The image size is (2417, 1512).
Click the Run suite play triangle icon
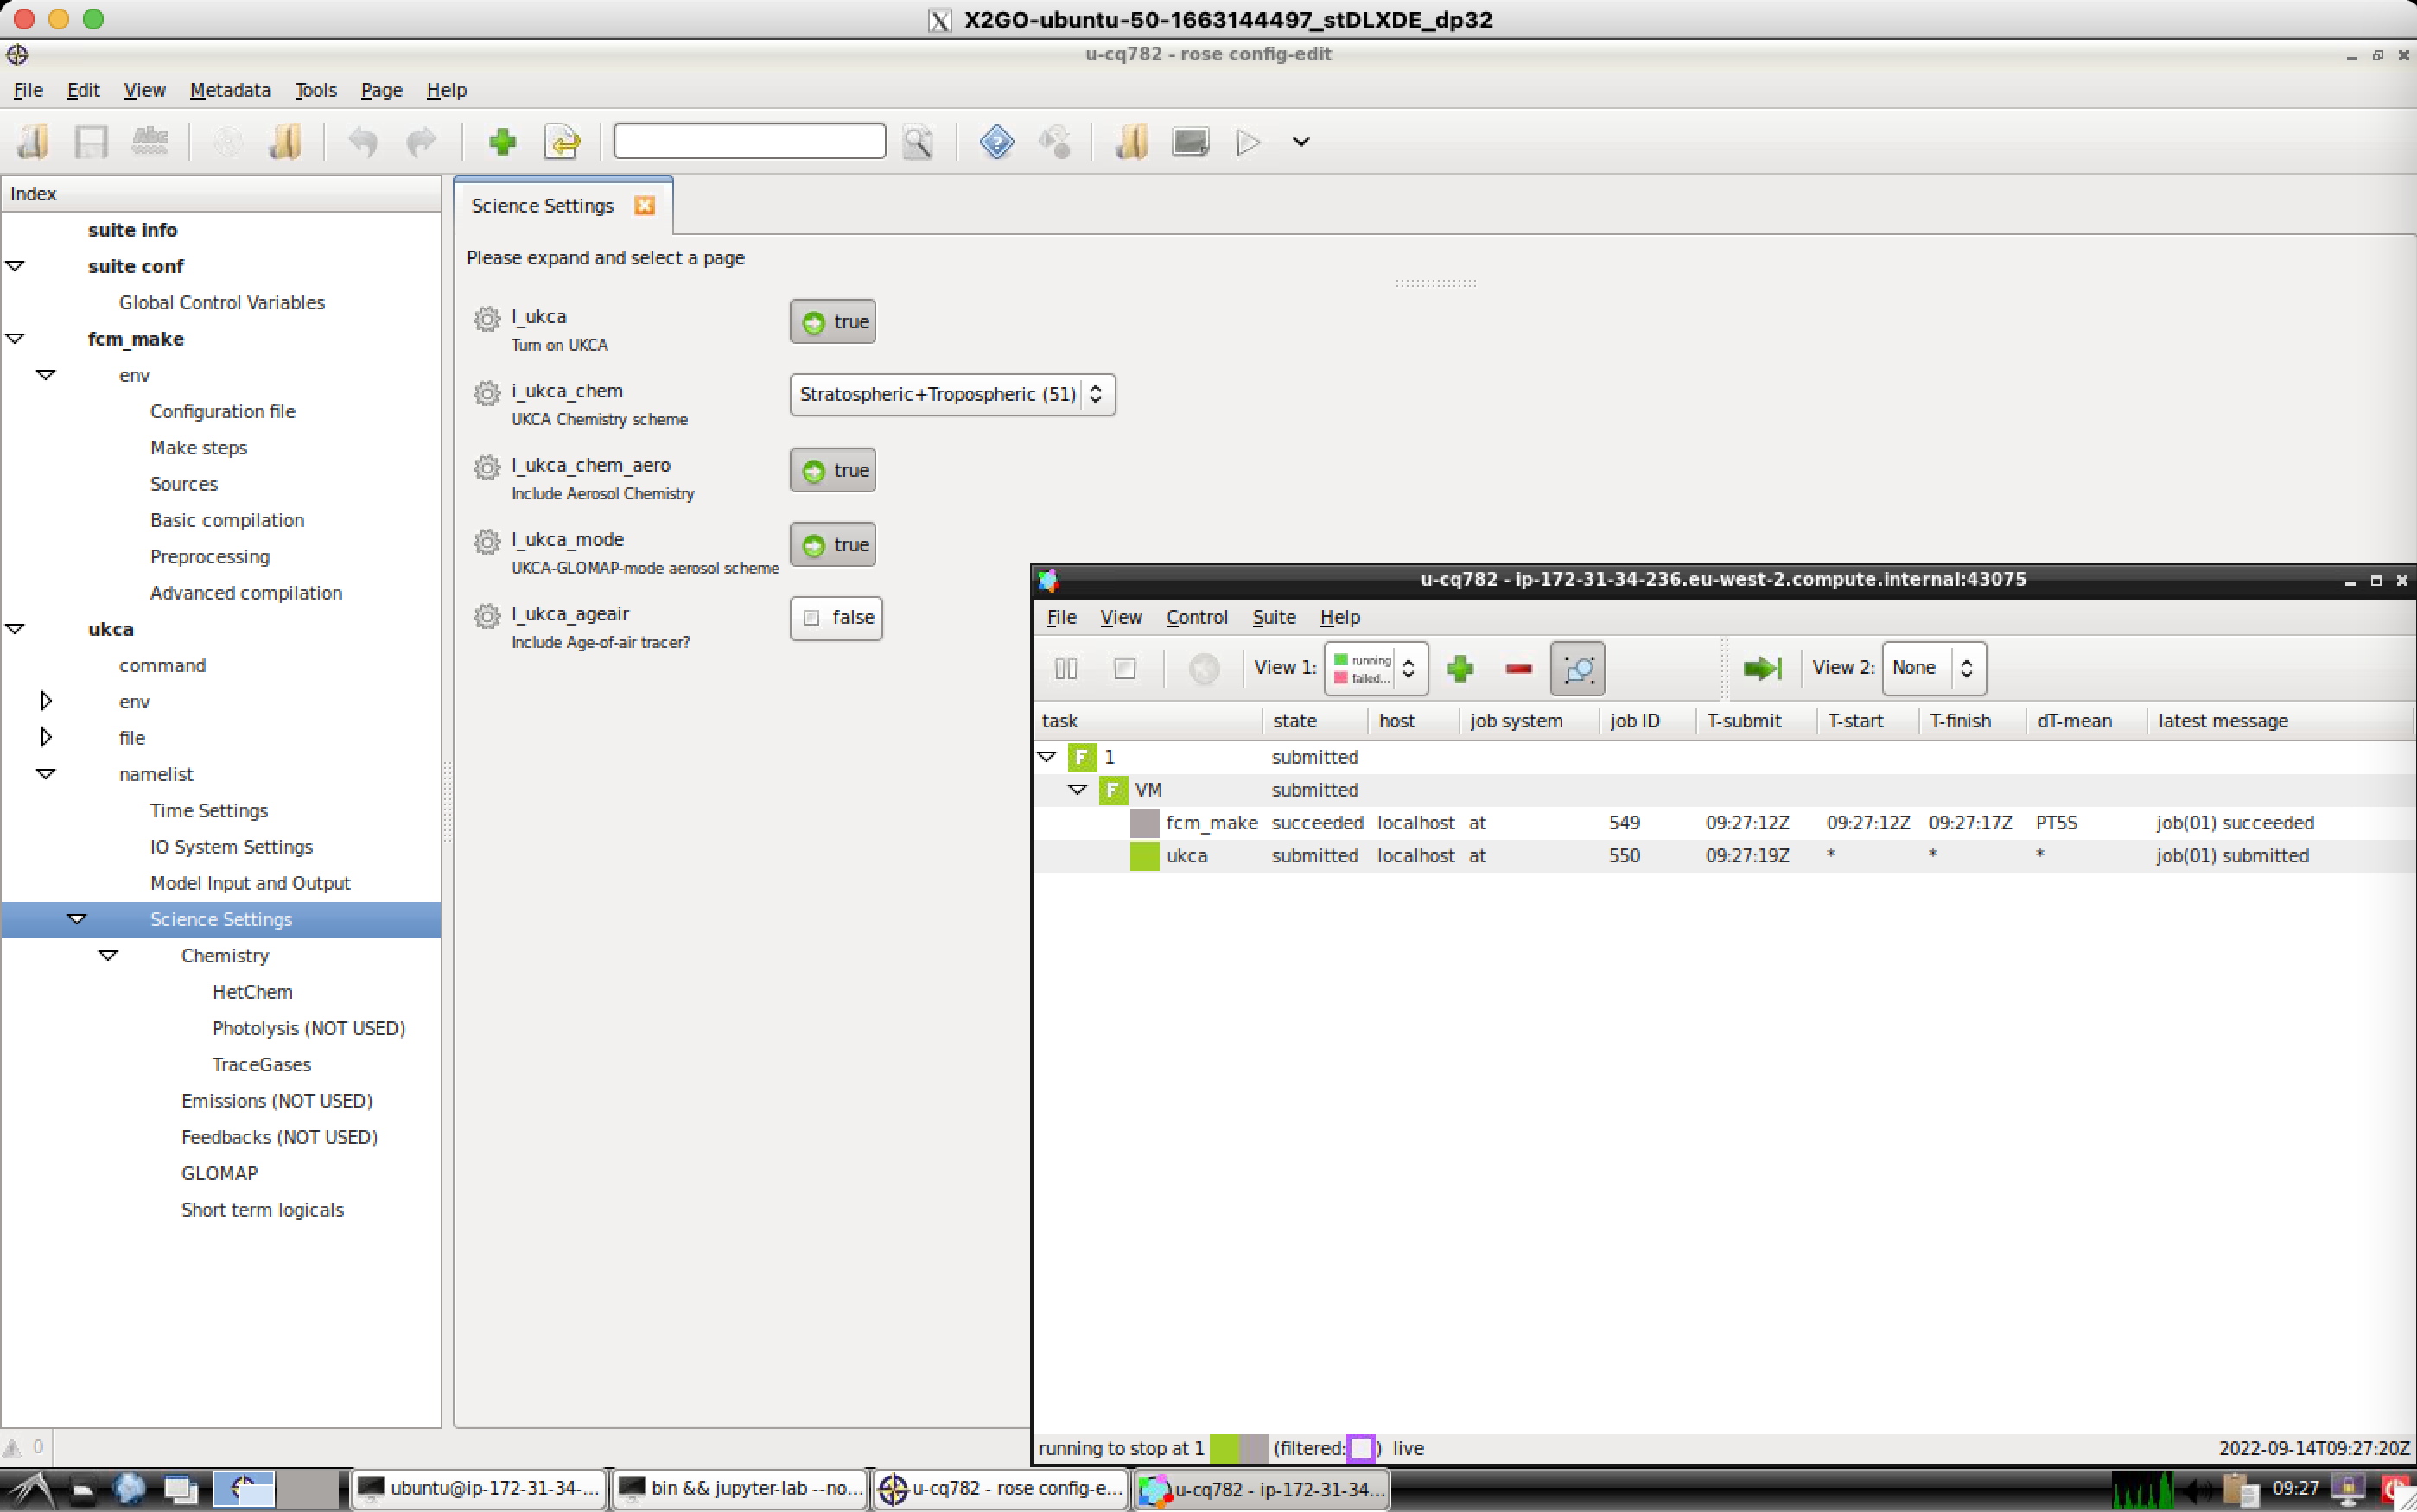click(1247, 142)
